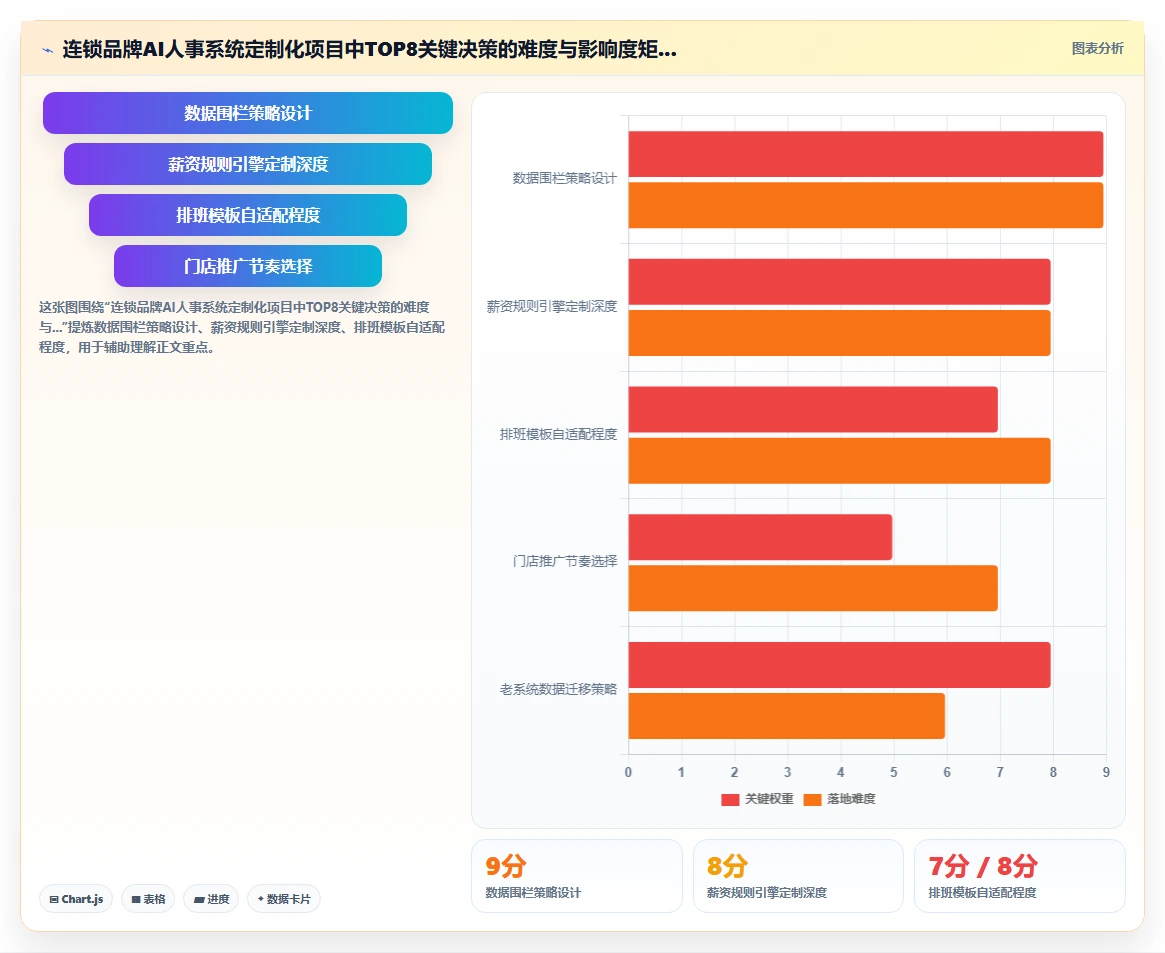Click the x-axis tick label 9
The height and width of the screenshot is (953, 1165).
click(x=1106, y=773)
